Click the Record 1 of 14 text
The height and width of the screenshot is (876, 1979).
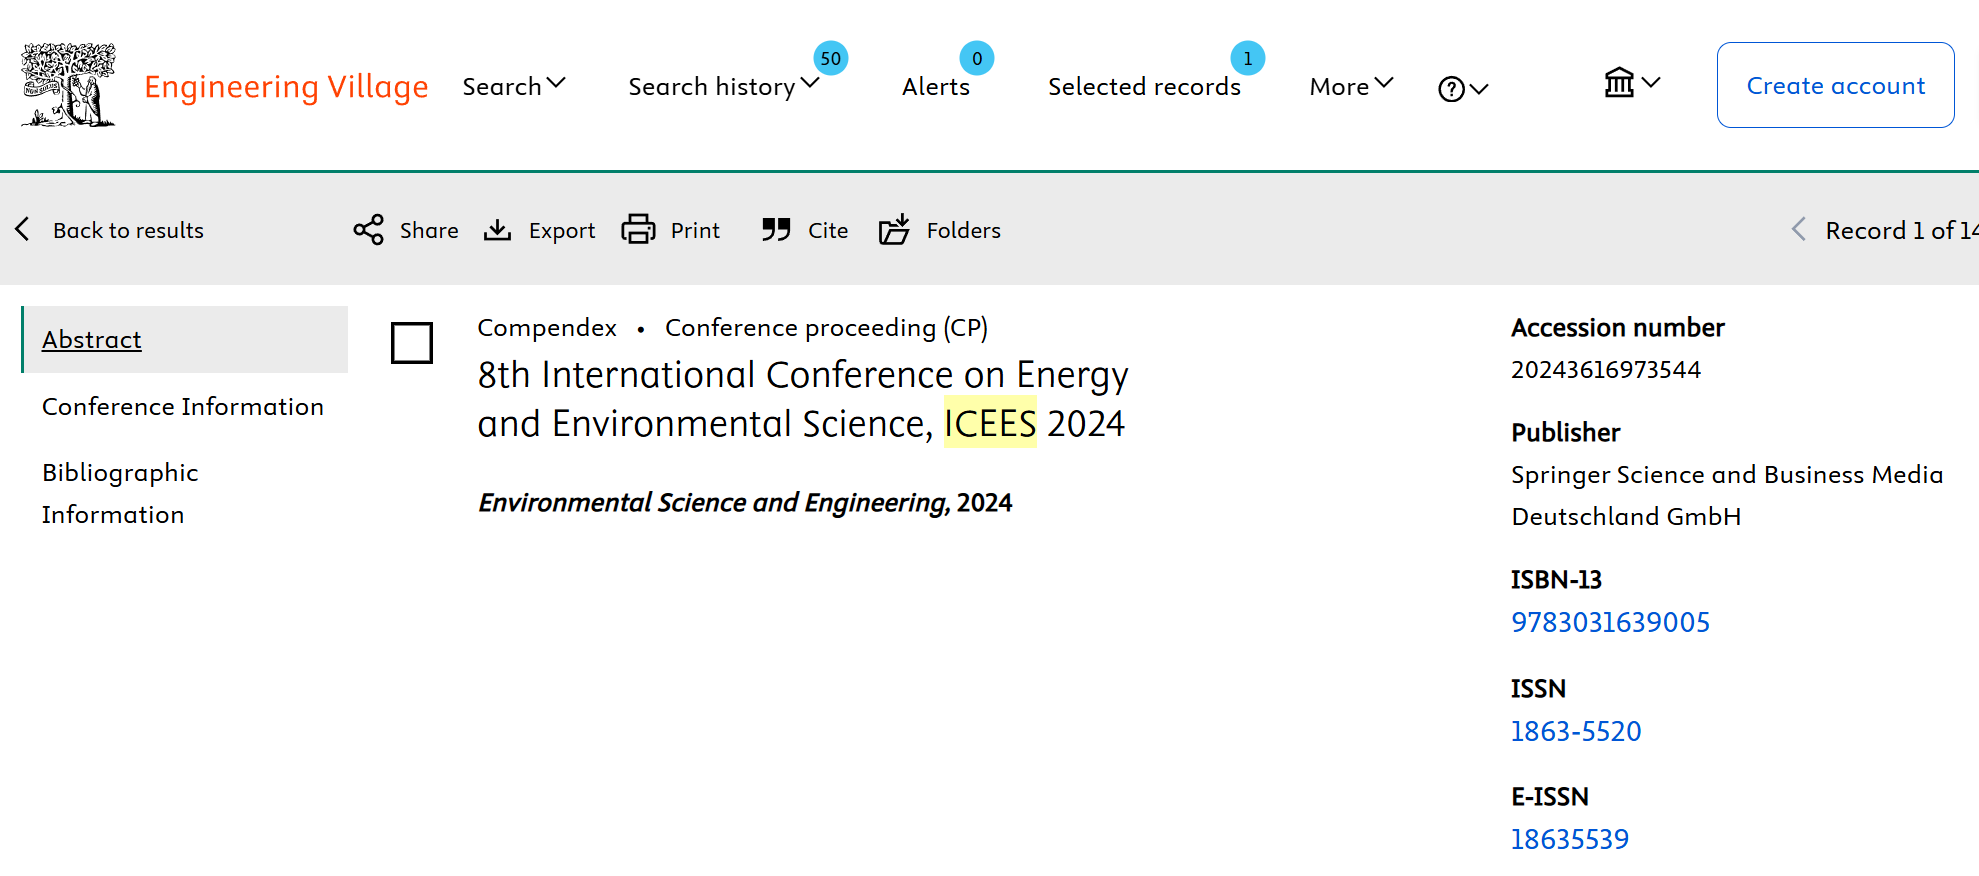tap(1901, 230)
